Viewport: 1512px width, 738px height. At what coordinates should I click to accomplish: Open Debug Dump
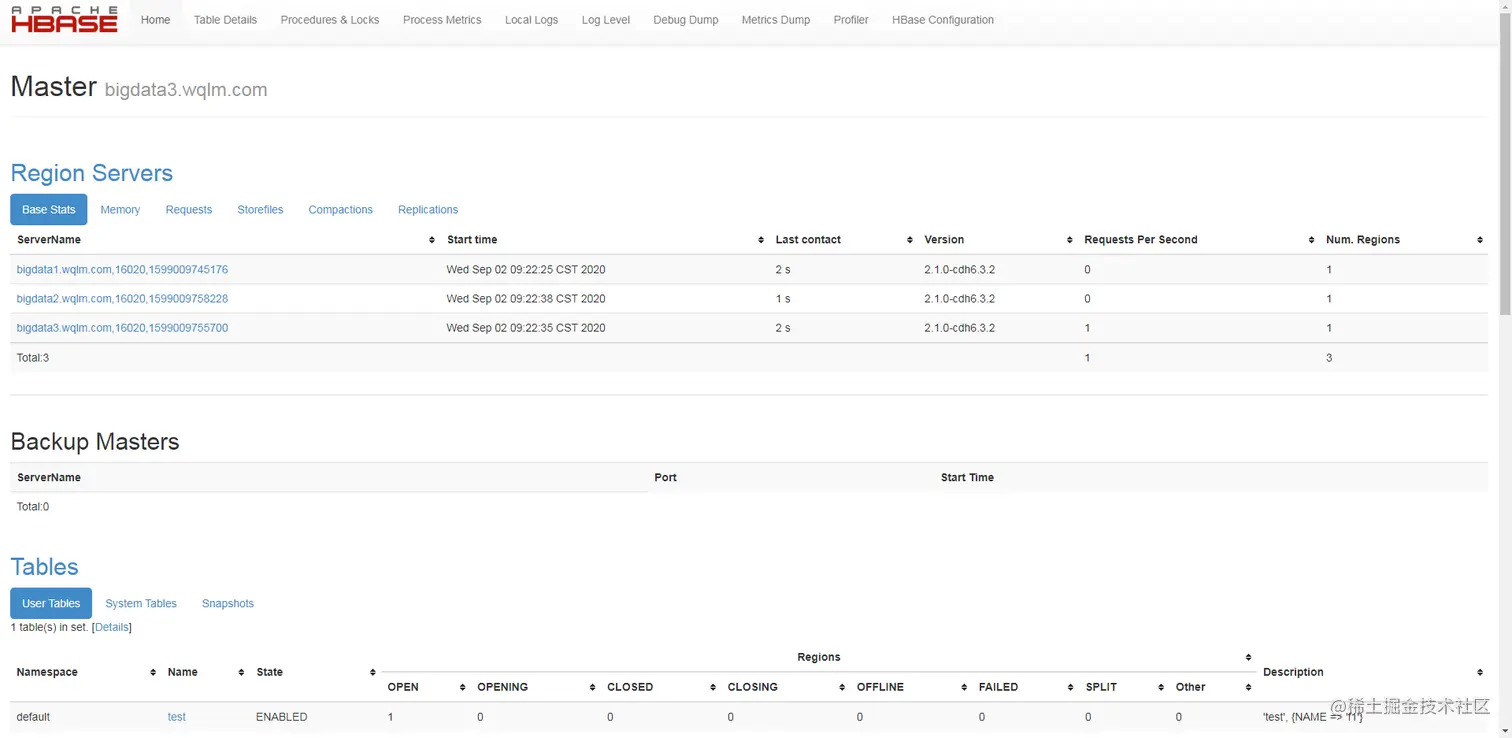coord(686,20)
